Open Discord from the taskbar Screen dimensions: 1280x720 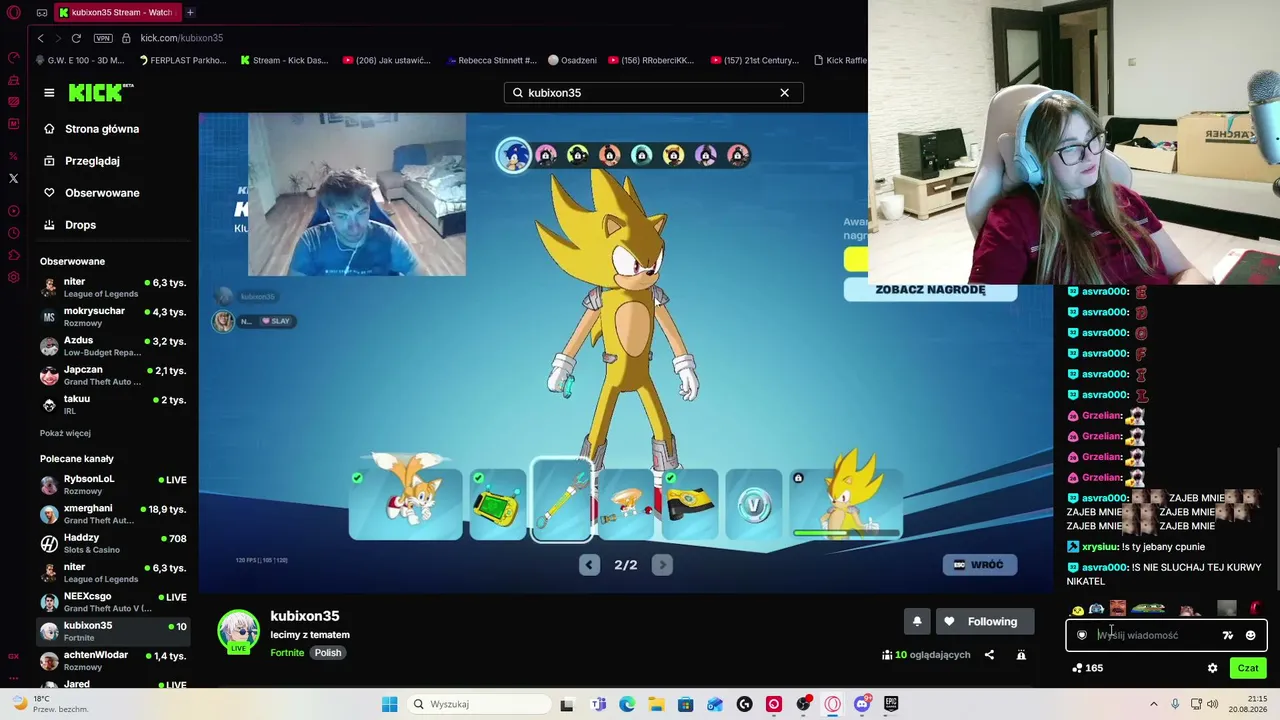862,704
